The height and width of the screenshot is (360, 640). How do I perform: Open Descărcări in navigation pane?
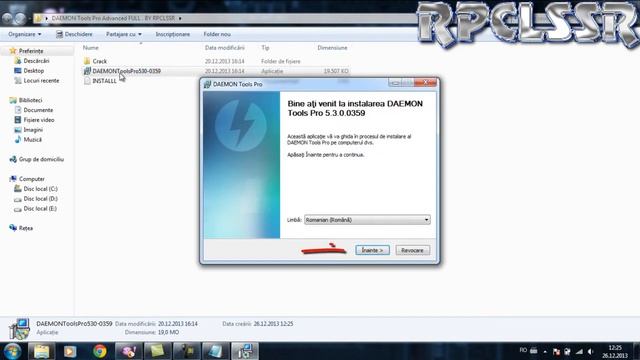(x=36, y=61)
